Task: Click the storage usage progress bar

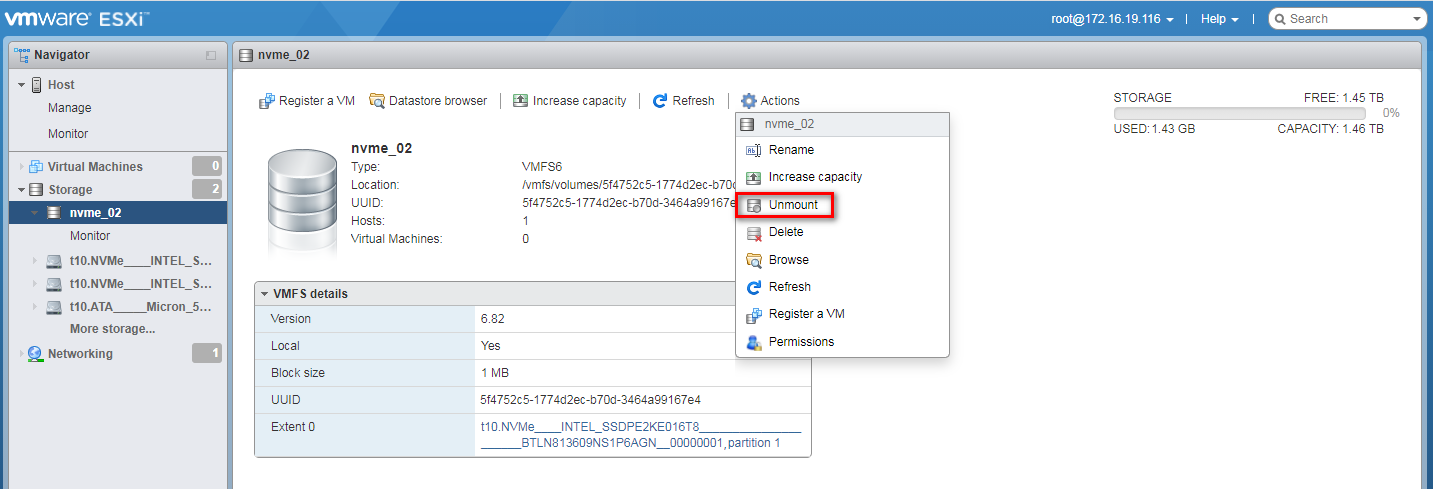Action: (1239, 113)
